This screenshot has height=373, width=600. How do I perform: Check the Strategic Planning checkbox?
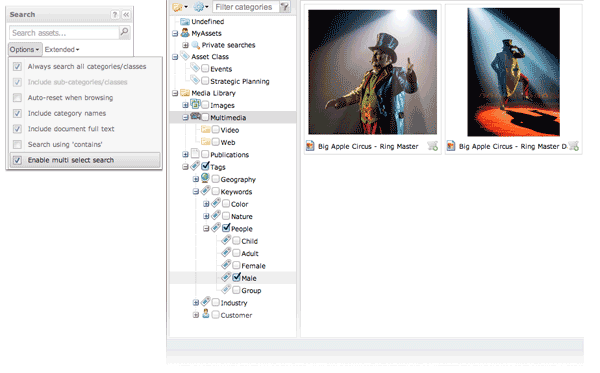click(x=205, y=81)
